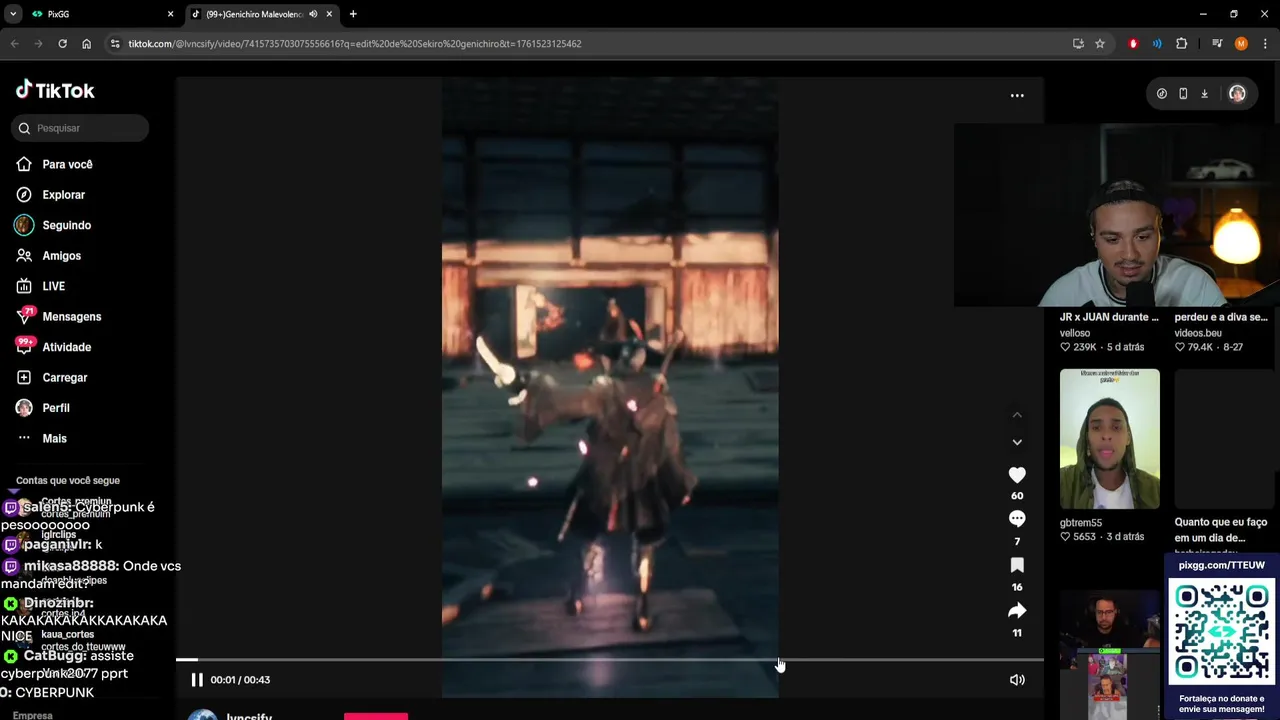
Task: Switch to the PixGG browser tab
Action: 98,14
